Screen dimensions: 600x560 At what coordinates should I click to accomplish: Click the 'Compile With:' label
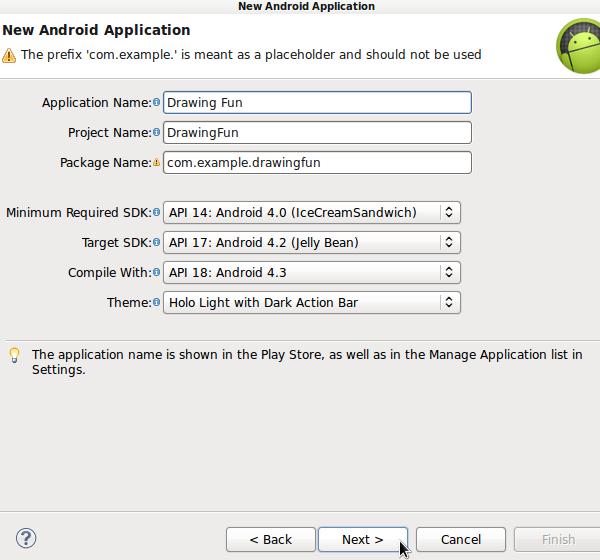[110, 273]
